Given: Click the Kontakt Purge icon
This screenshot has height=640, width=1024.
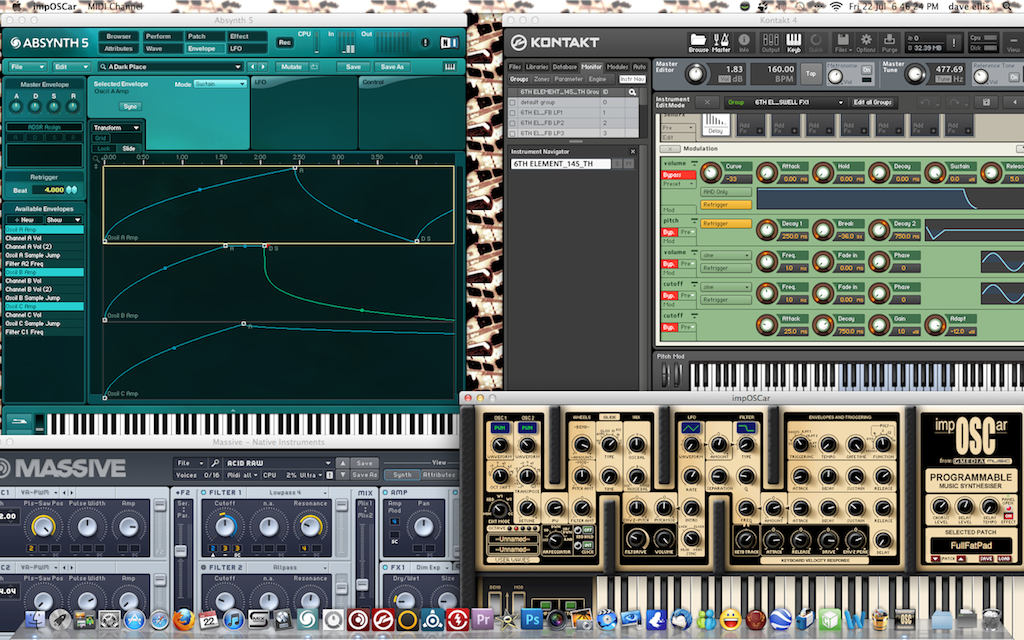Looking at the screenshot, I should coord(889,42).
